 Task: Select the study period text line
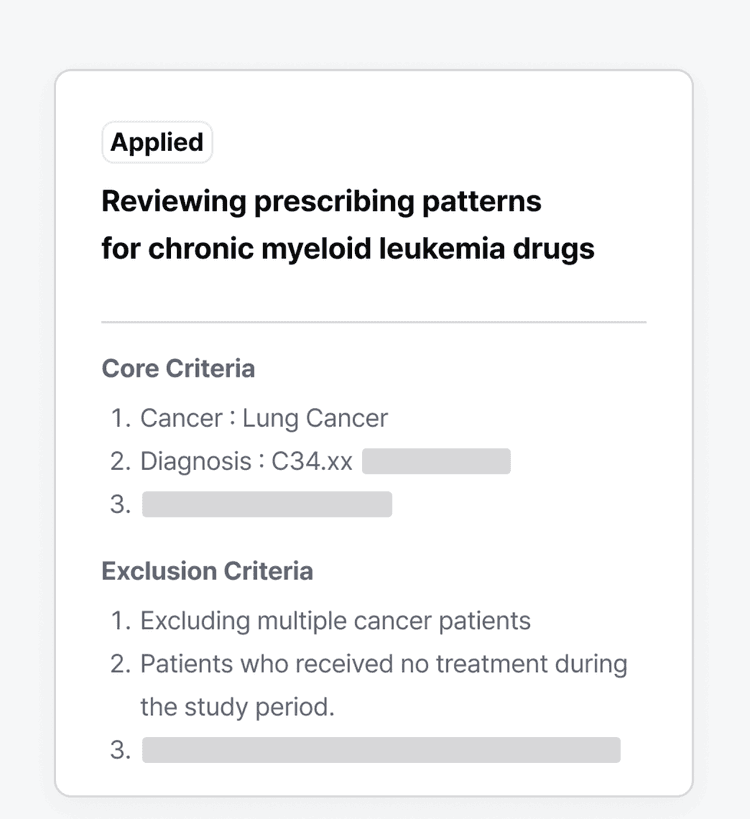pyautogui.click(x=237, y=707)
